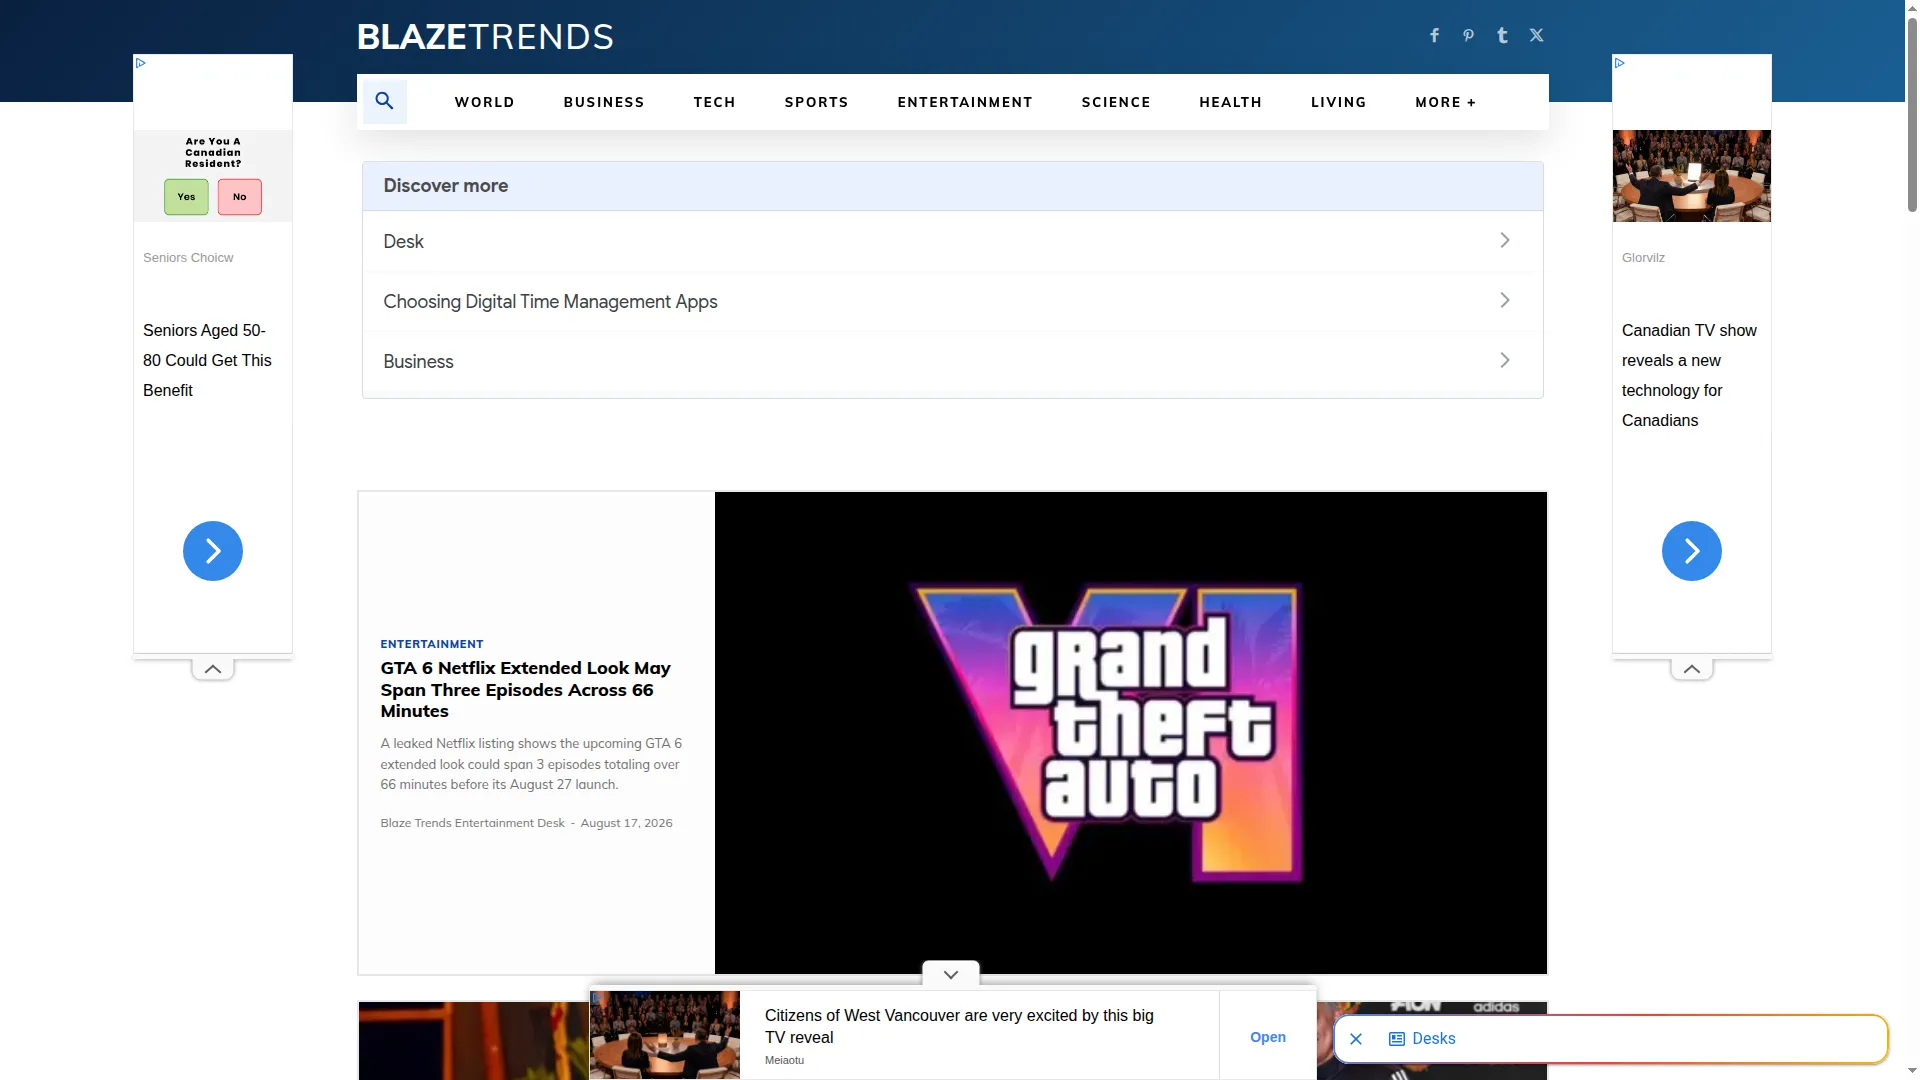Answer Yes in Canadian Resident ad
The image size is (1920, 1080).
(186, 197)
